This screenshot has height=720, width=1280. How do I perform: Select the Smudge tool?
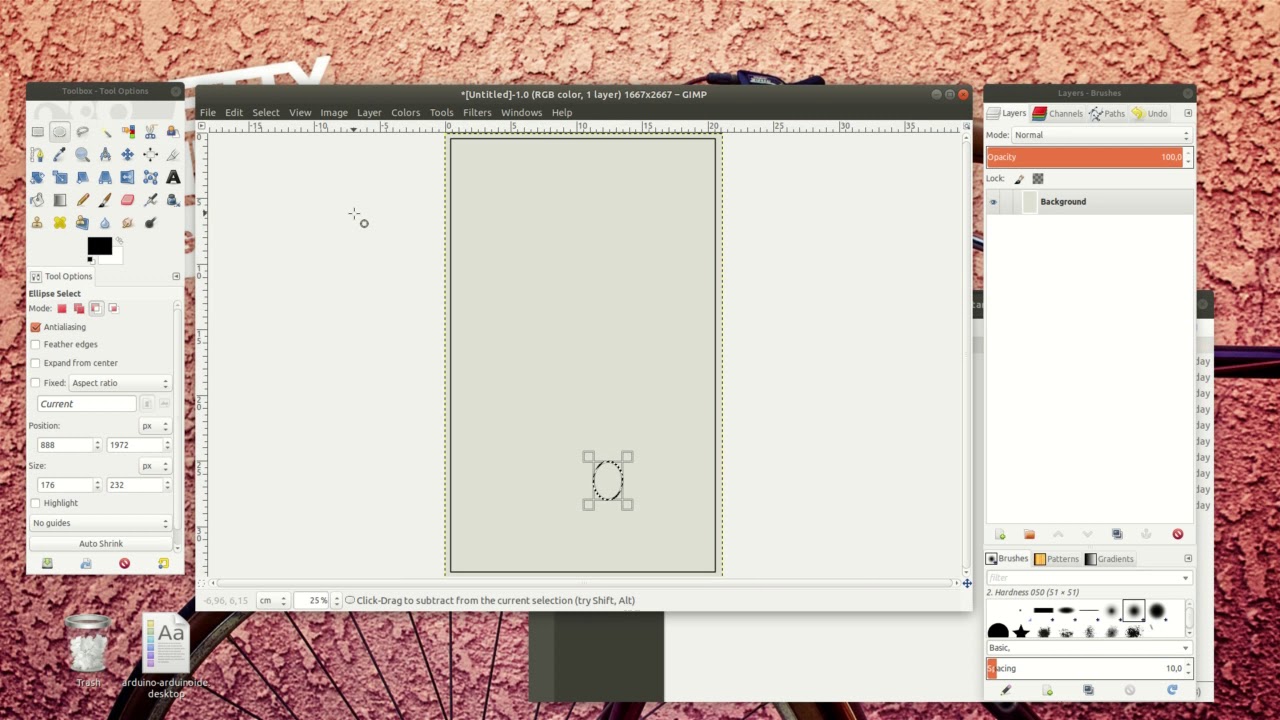(127, 222)
